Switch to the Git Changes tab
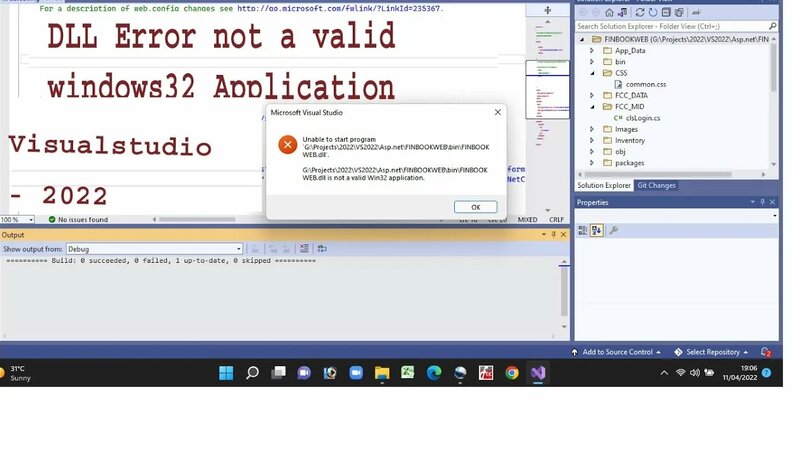The image size is (800, 450). pos(656,186)
